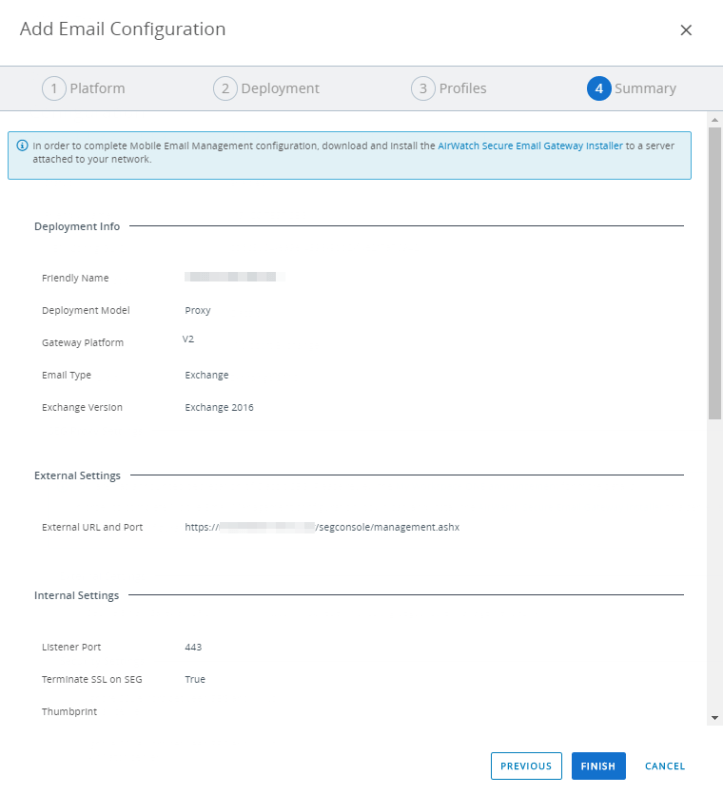Click the External Settings section heading
This screenshot has width=723, height=795.
tap(77, 476)
